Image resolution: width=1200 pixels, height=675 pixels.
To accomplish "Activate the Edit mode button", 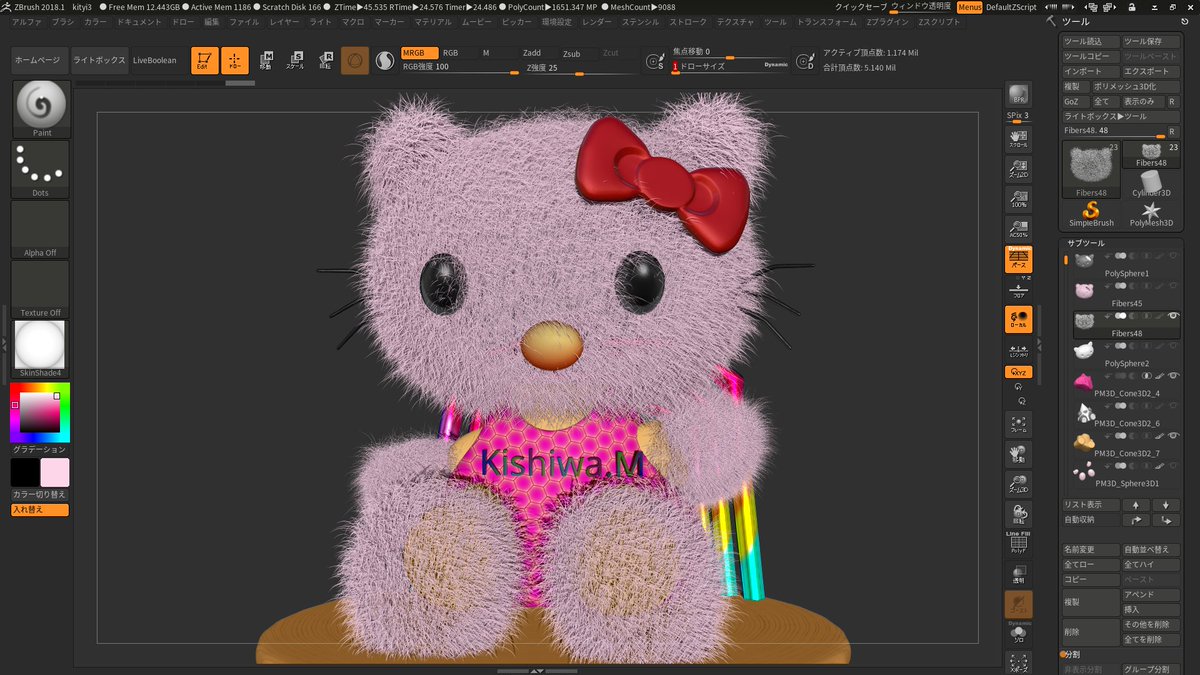I will (205, 61).
